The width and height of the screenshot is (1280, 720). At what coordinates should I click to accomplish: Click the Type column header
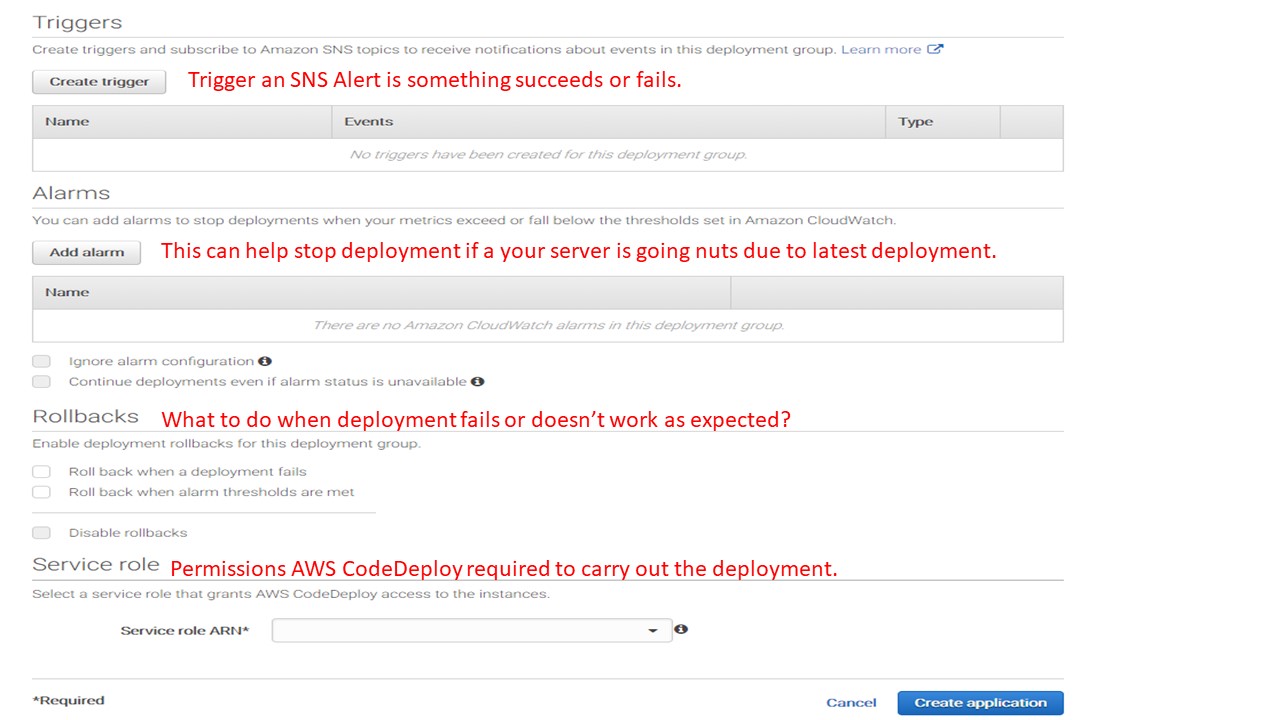pyautogui.click(x=915, y=121)
